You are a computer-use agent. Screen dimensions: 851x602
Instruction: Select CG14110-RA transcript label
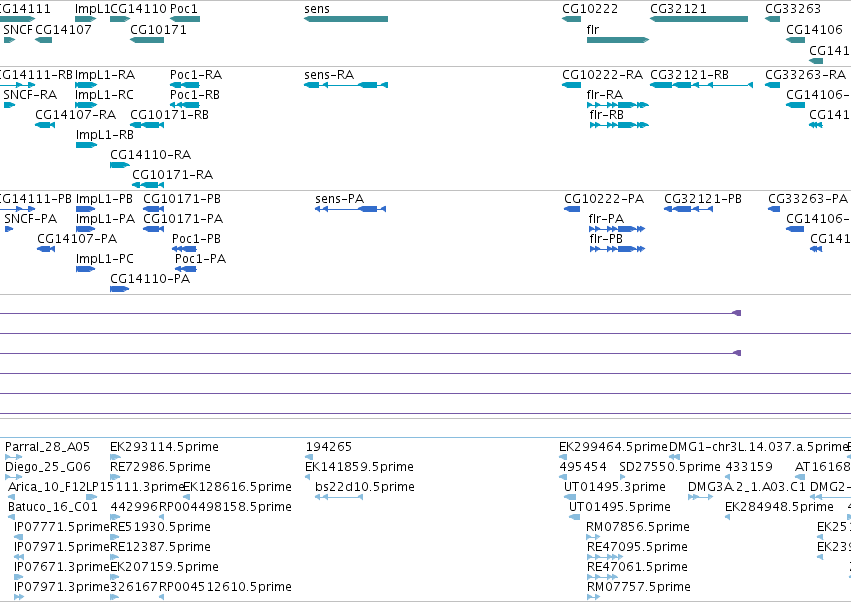[150, 155]
